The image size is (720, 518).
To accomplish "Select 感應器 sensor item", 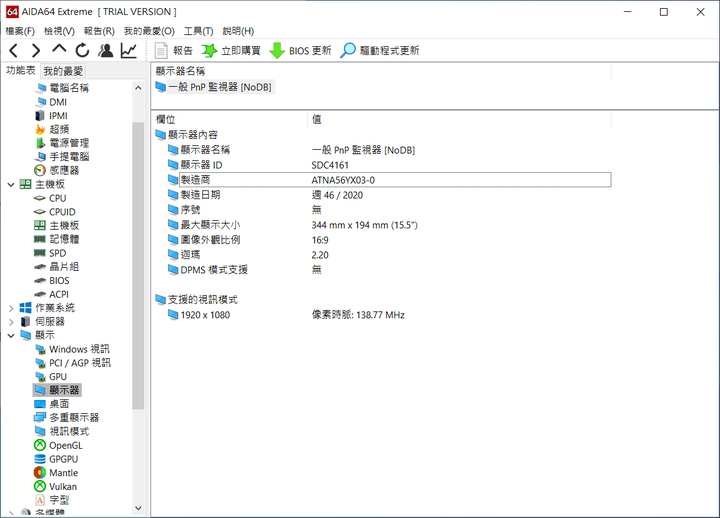I will [56, 170].
